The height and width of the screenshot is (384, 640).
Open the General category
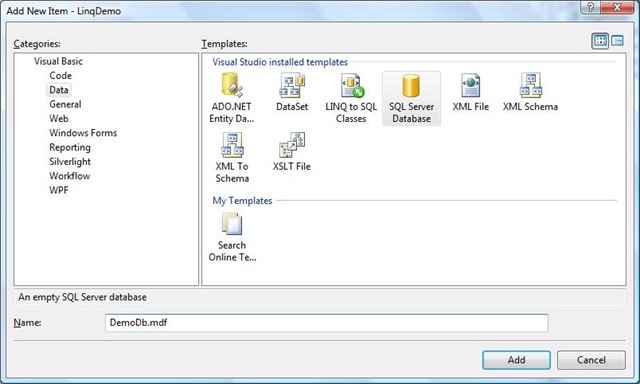[x=65, y=104]
